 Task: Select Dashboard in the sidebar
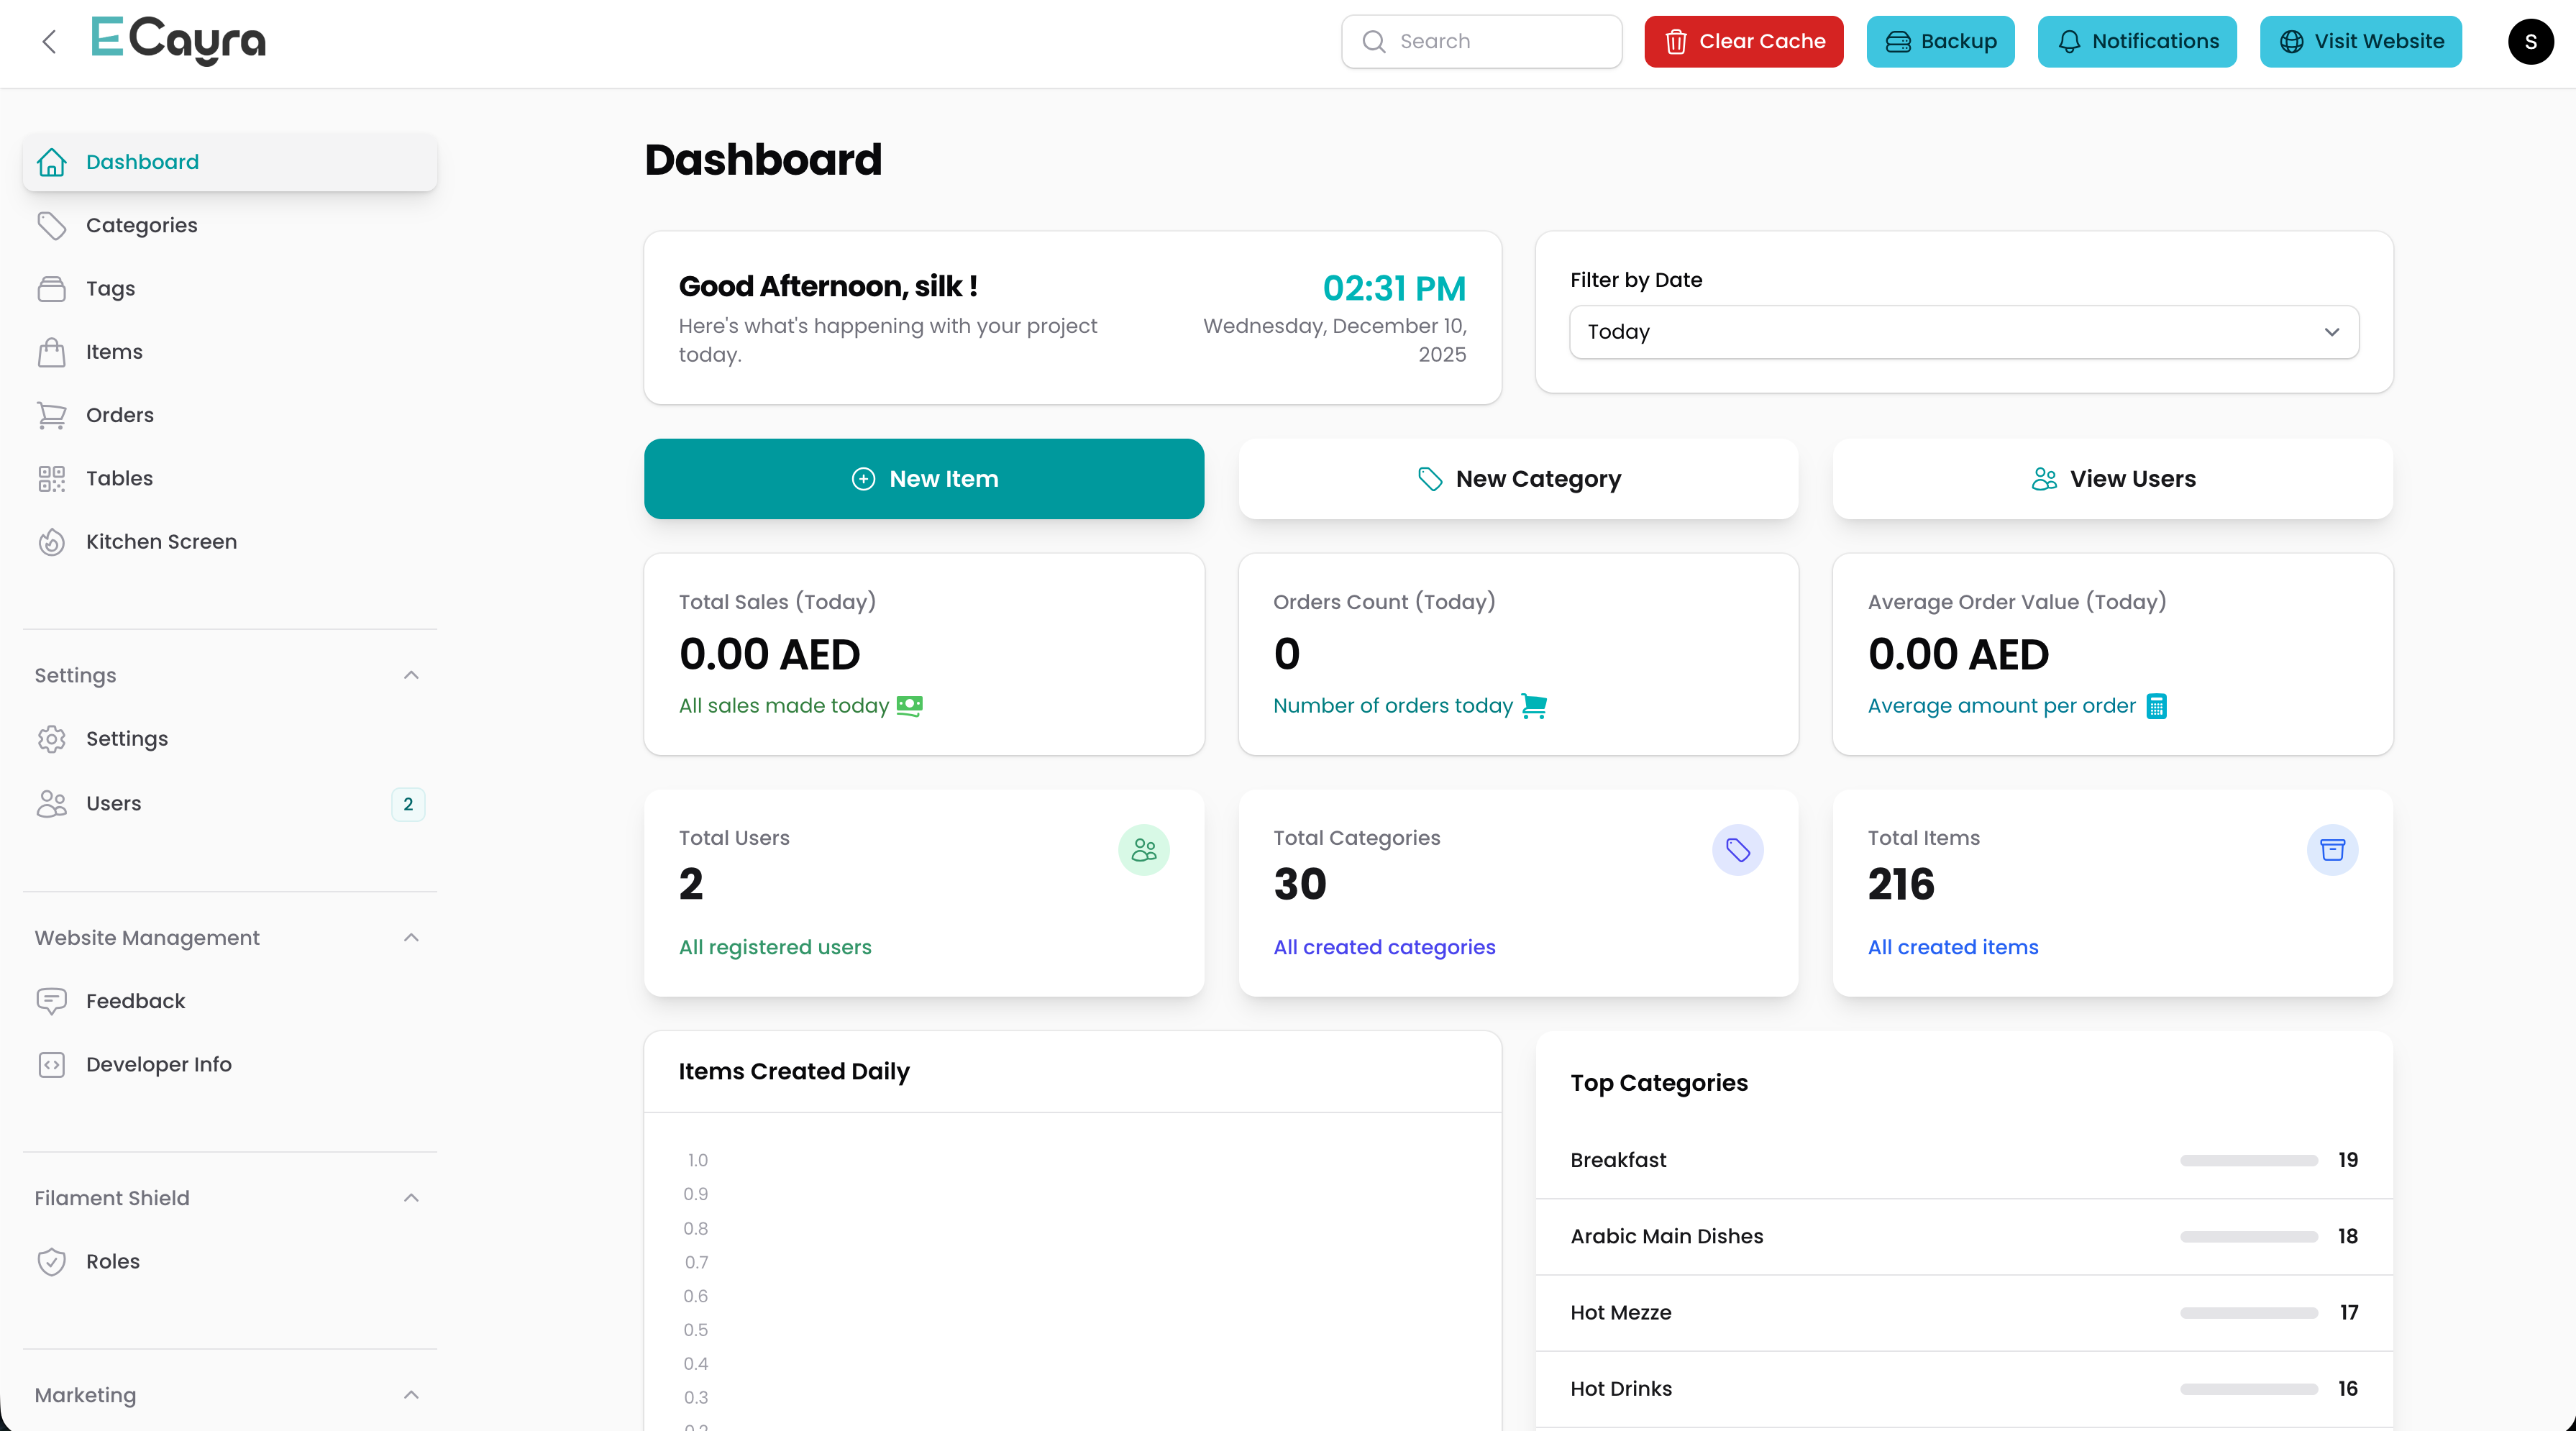point(143,161)
